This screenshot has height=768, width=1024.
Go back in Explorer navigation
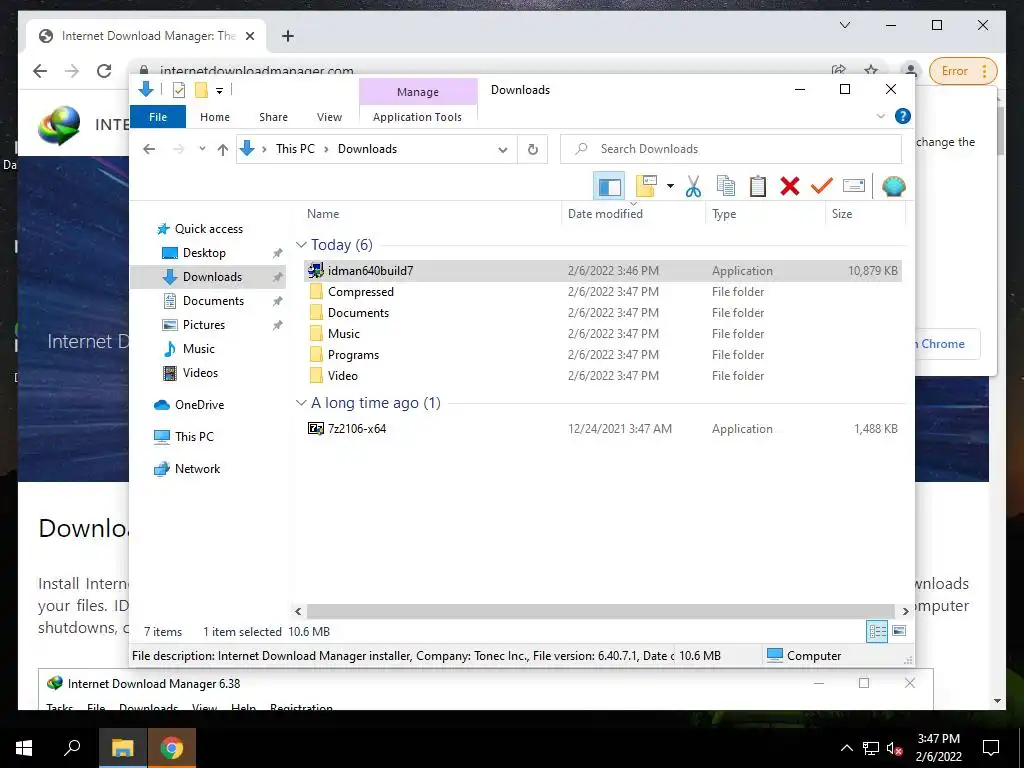149,149
